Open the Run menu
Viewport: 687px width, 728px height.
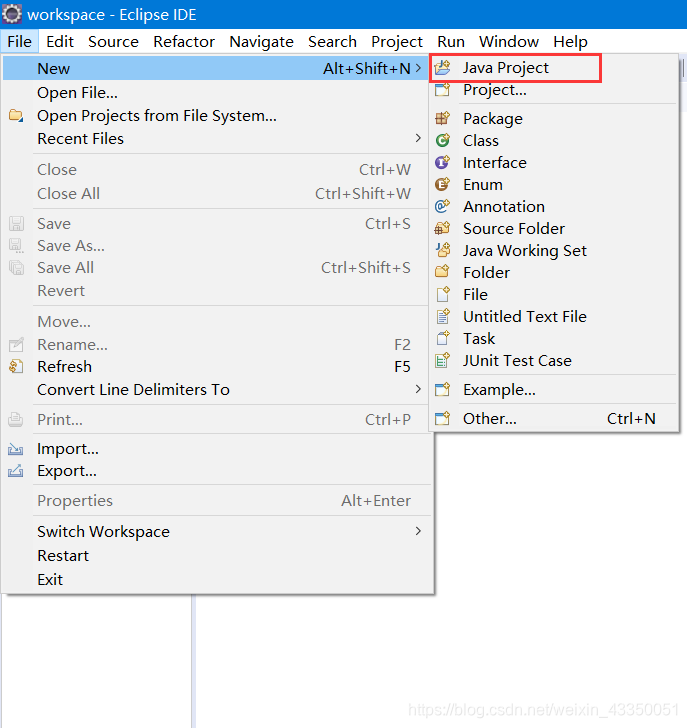(451, 42)
